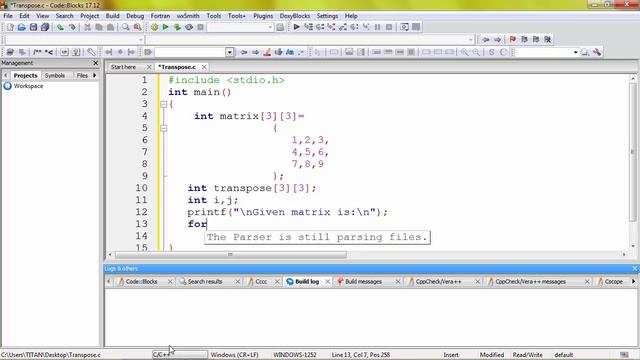640x360 pixels.
Task: Select Workspace in the Projects tree
Action: pos(28,86)
